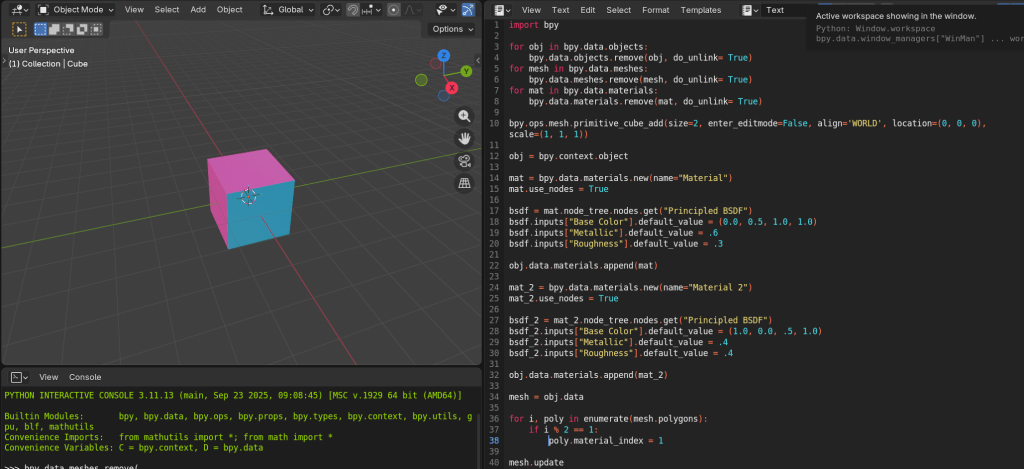Click the negative X axis gizmo circle
The height and width of the screenshot is (469, 1024).
pos(436,63)
